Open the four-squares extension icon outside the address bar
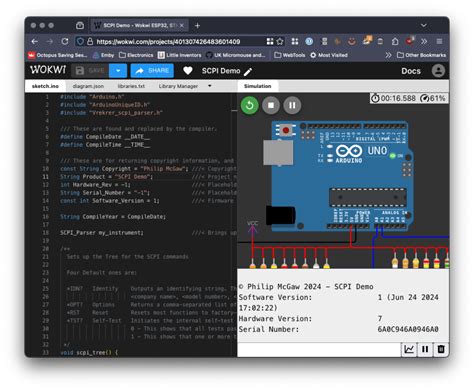This screenshot has height=390, width=474. 295,41
